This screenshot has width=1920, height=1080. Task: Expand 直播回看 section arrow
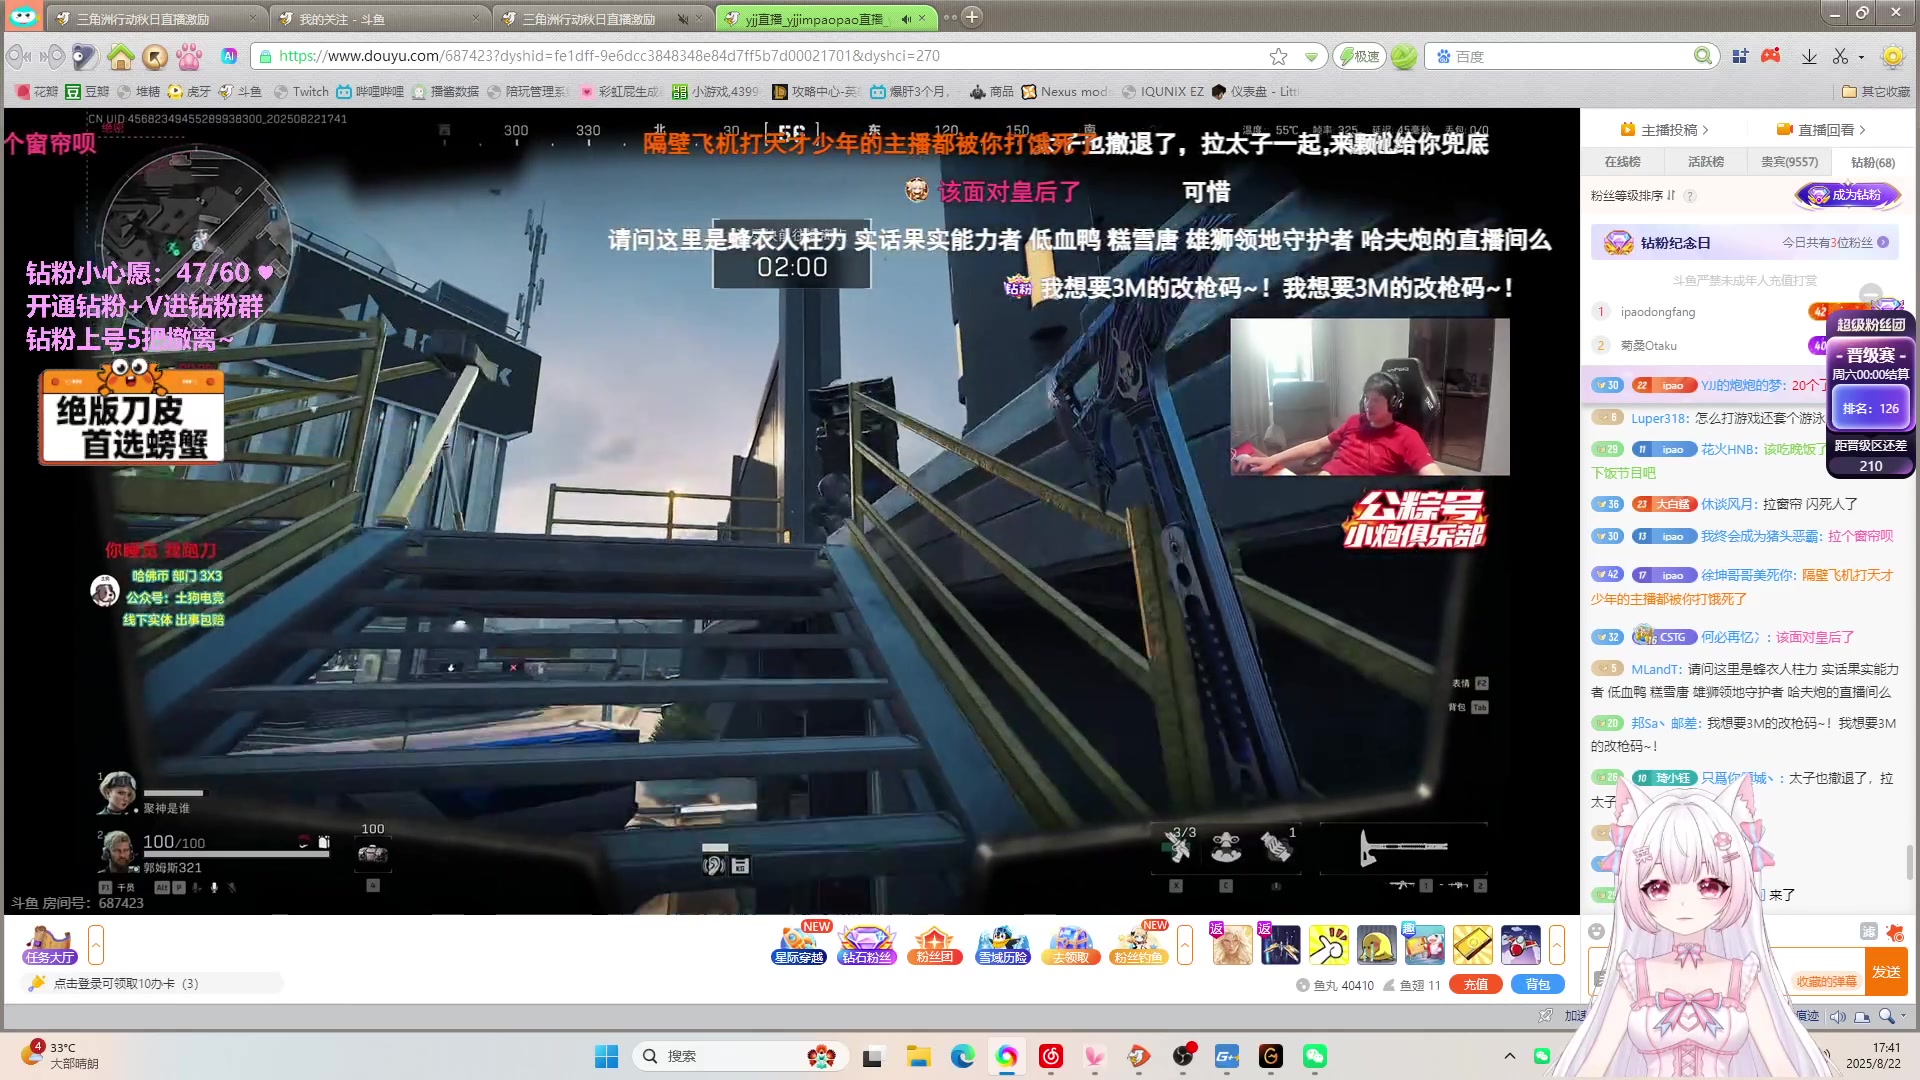(1862, 130)
